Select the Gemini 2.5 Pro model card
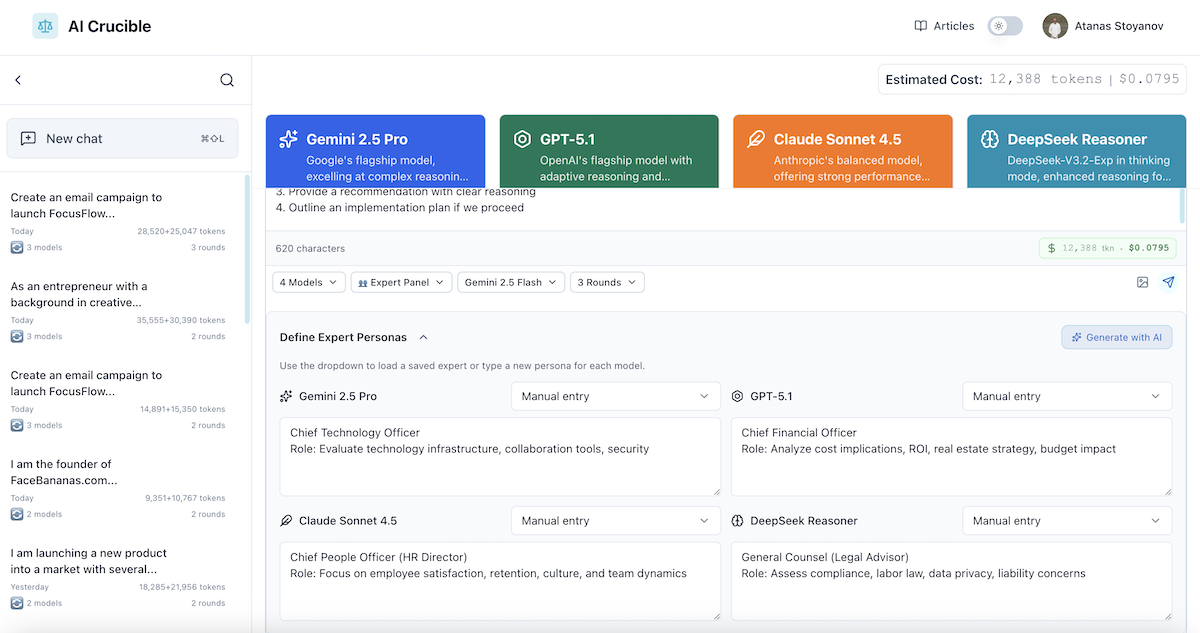The width and height of the screenshot is (1200, 633). (375, 150)
